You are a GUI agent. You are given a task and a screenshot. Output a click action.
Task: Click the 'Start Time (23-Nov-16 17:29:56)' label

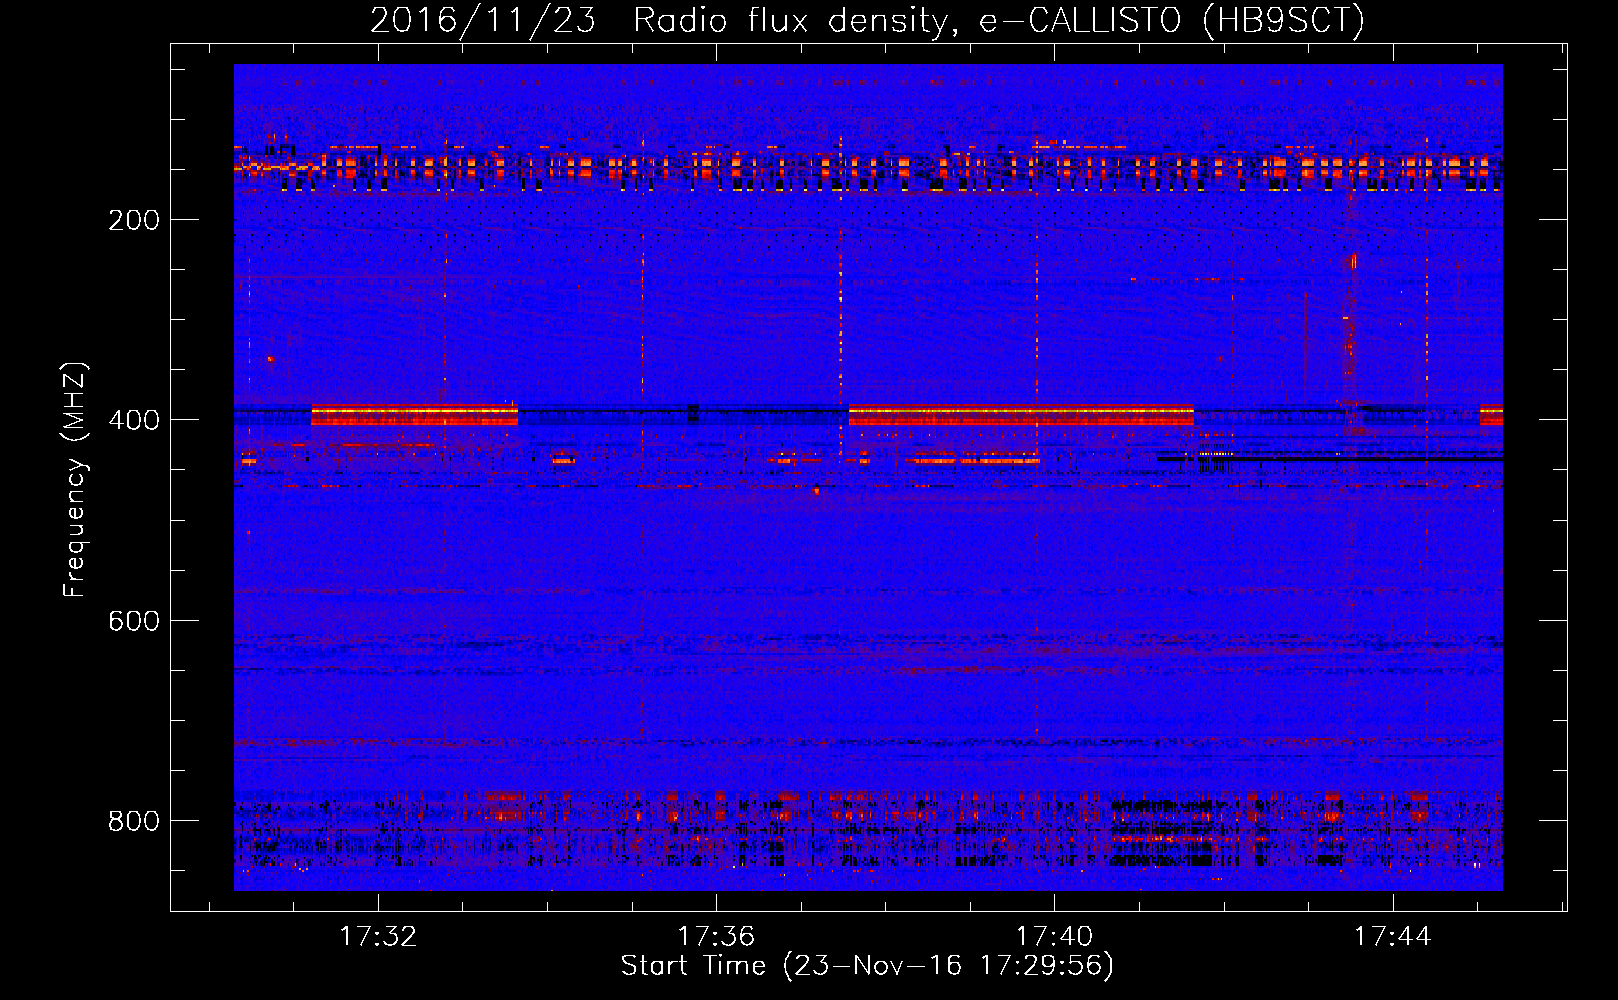coord(867,966)
